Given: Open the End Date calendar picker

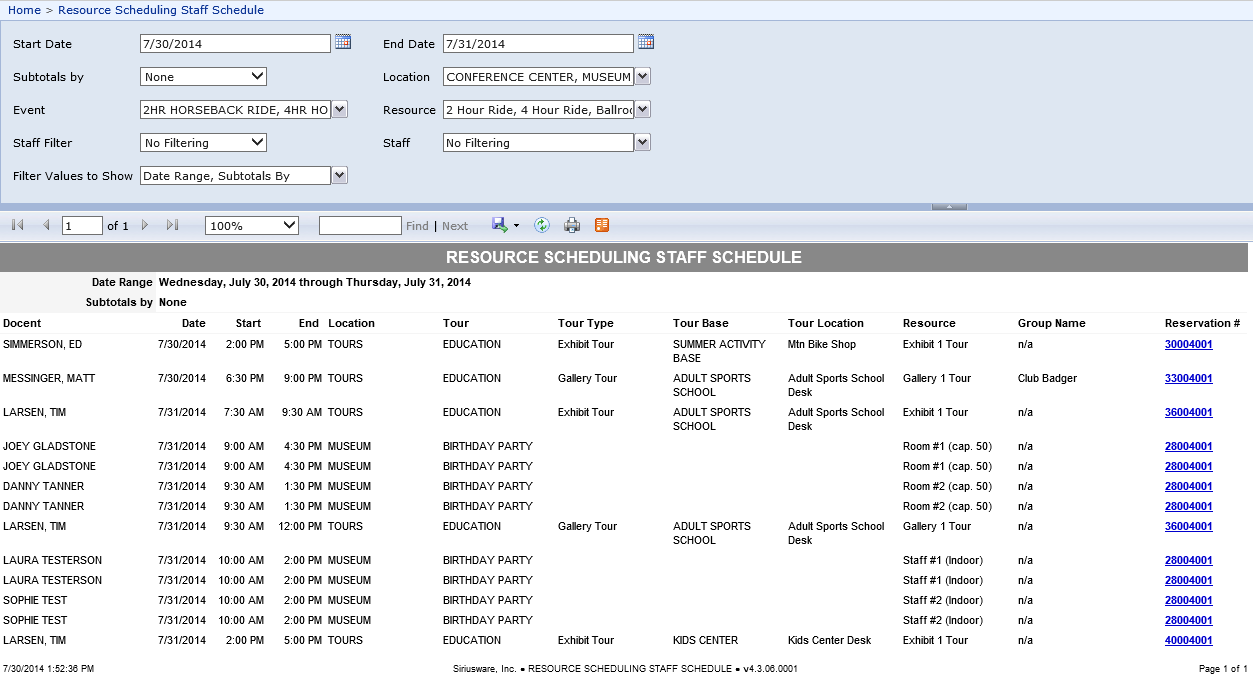Looking at the screenshot, I should coord(646,42).
